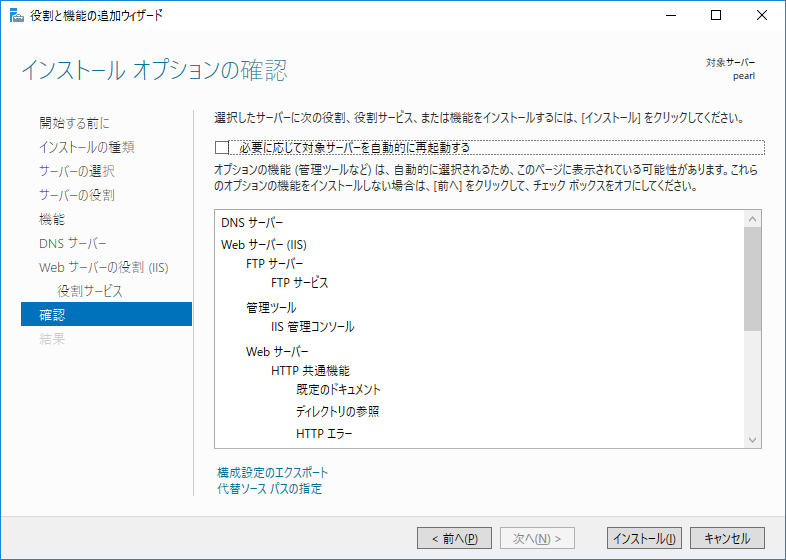Select Web サーバー (IIS) in the list

(x=264, y=245)
